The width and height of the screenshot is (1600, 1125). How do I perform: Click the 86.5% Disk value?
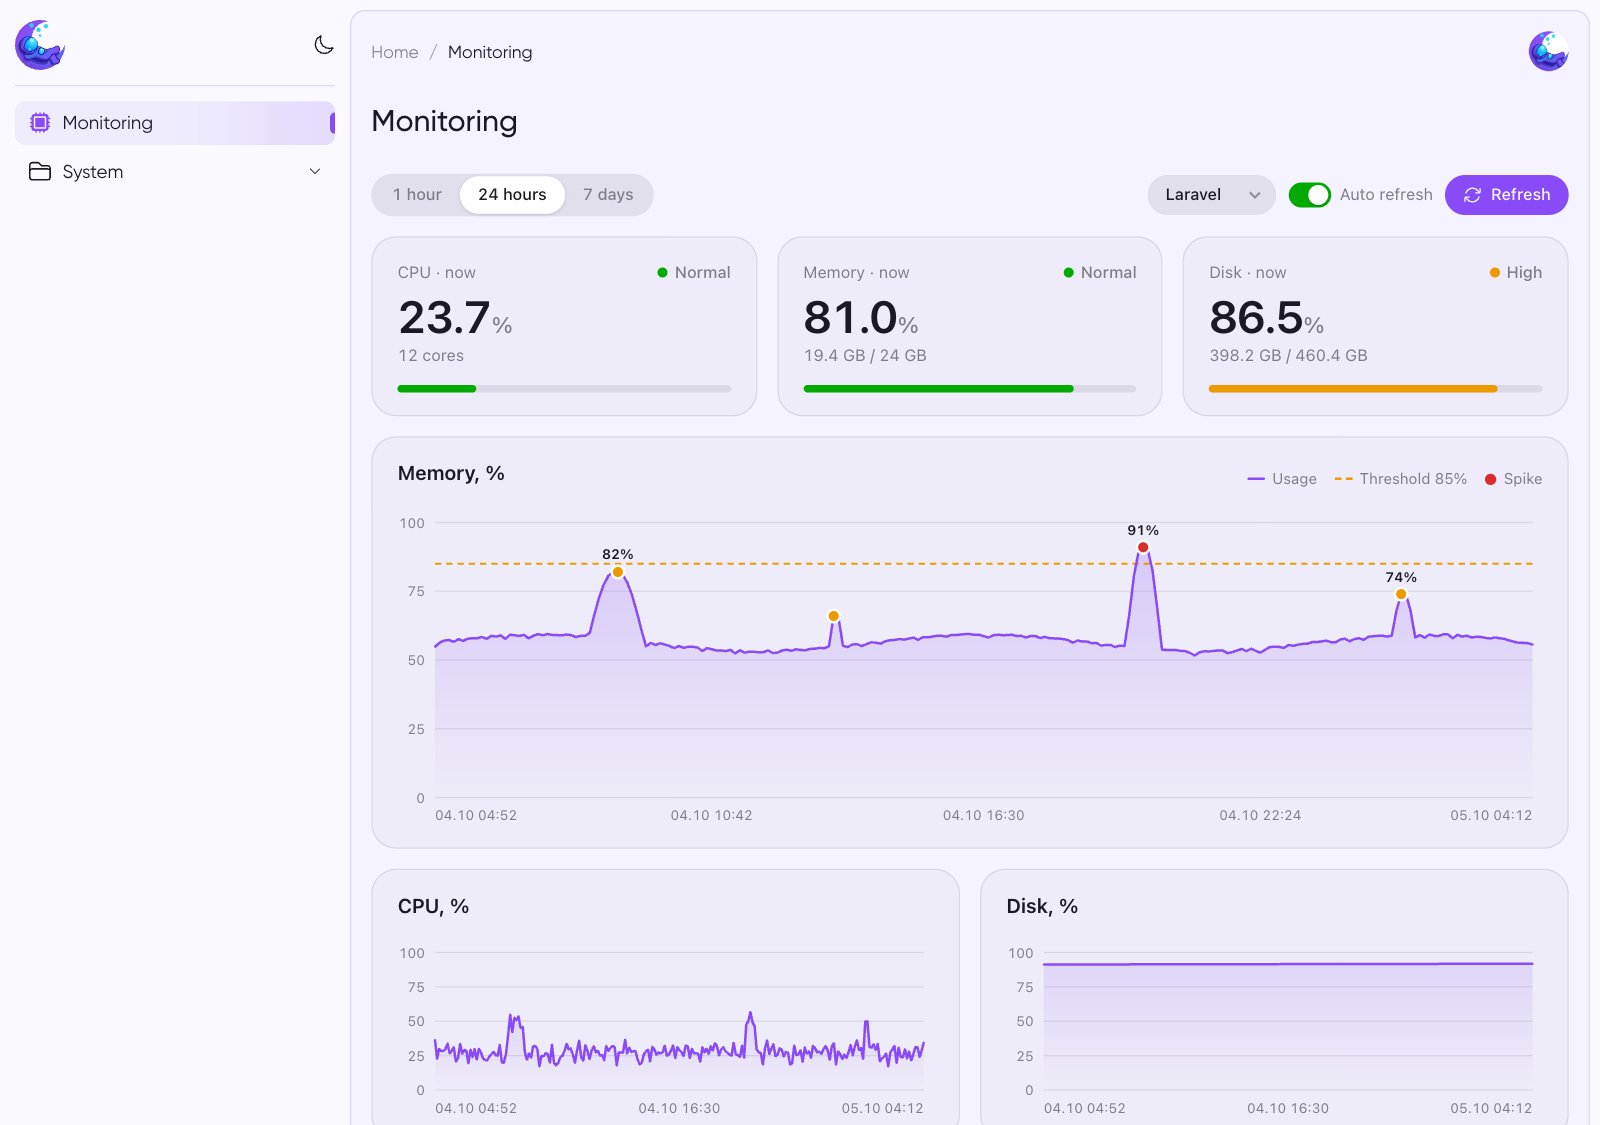(1267, 318)
